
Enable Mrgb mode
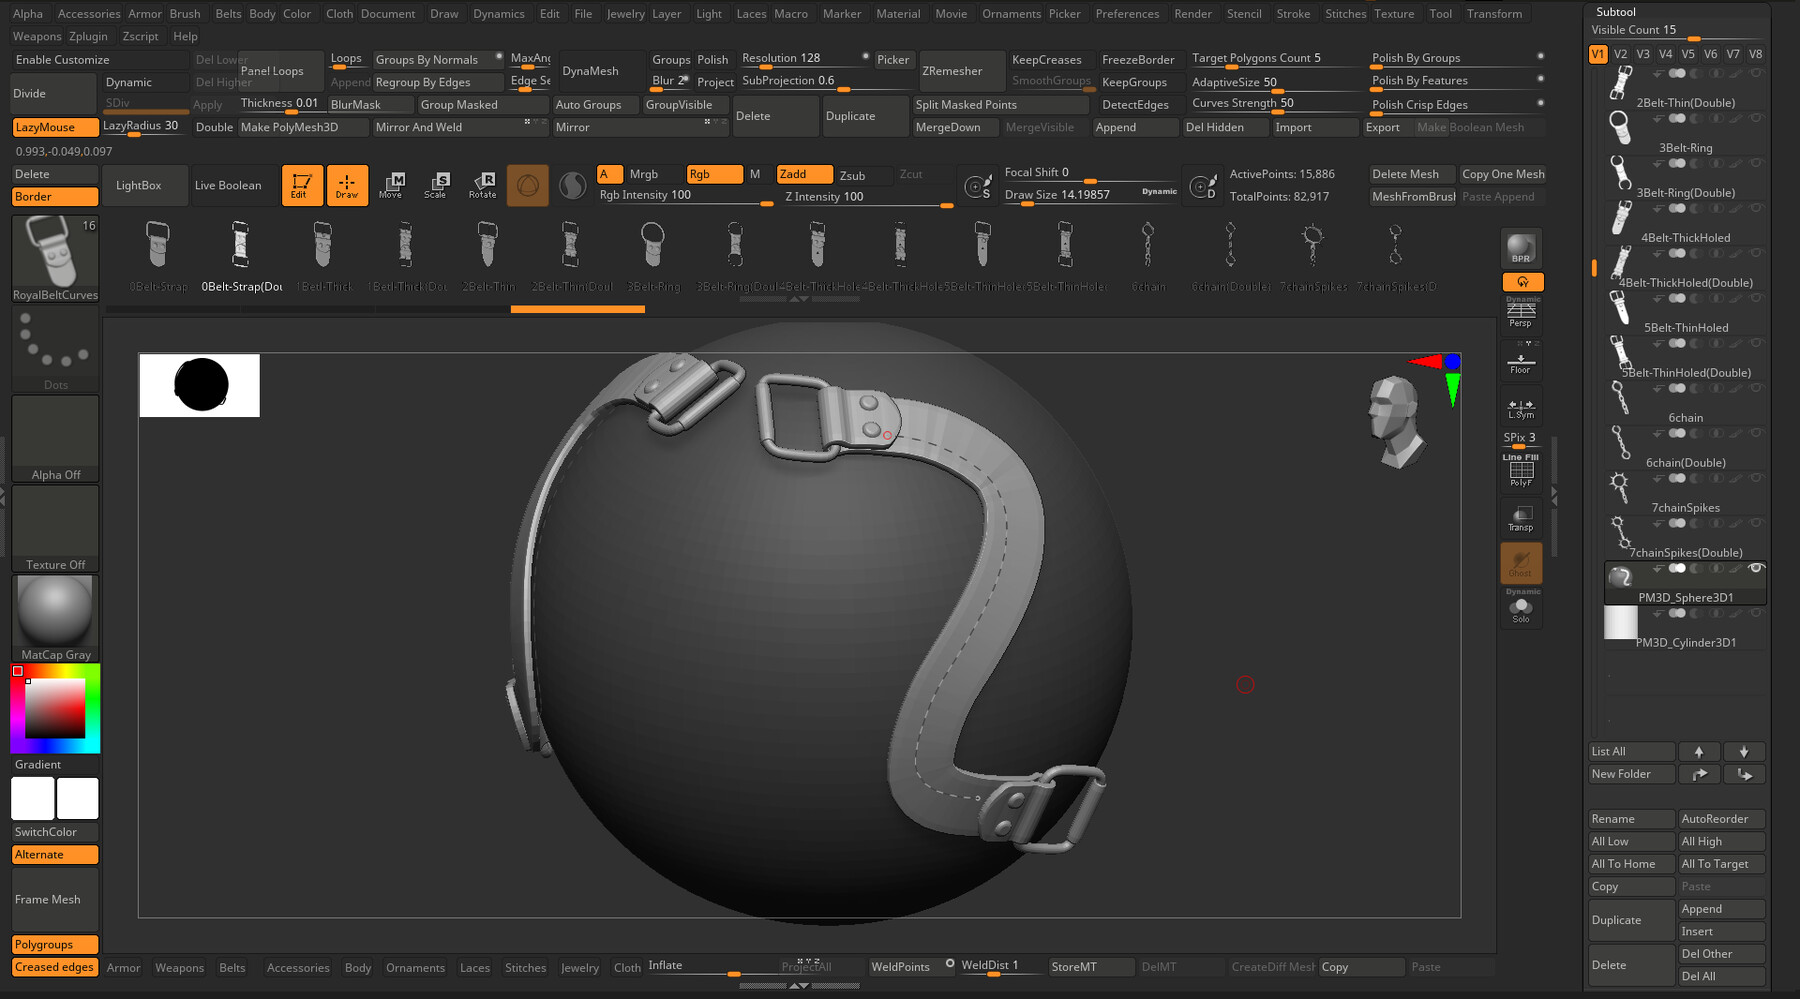click(655, 174)
